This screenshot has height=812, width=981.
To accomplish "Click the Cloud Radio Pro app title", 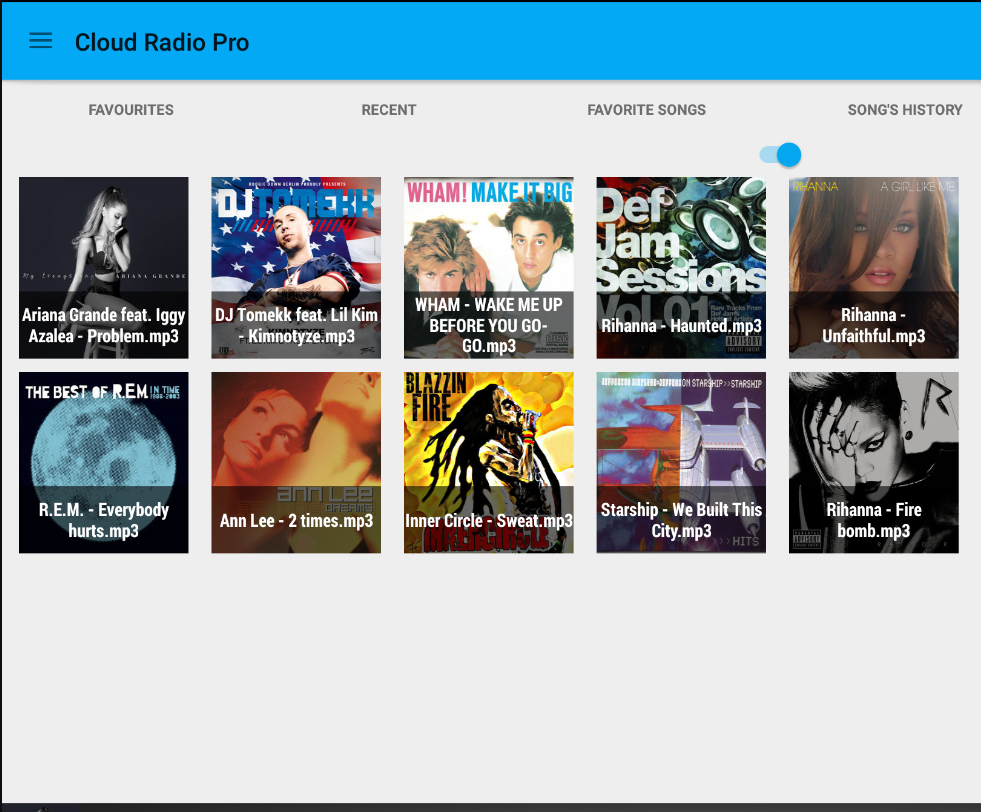I will point(162,42).
